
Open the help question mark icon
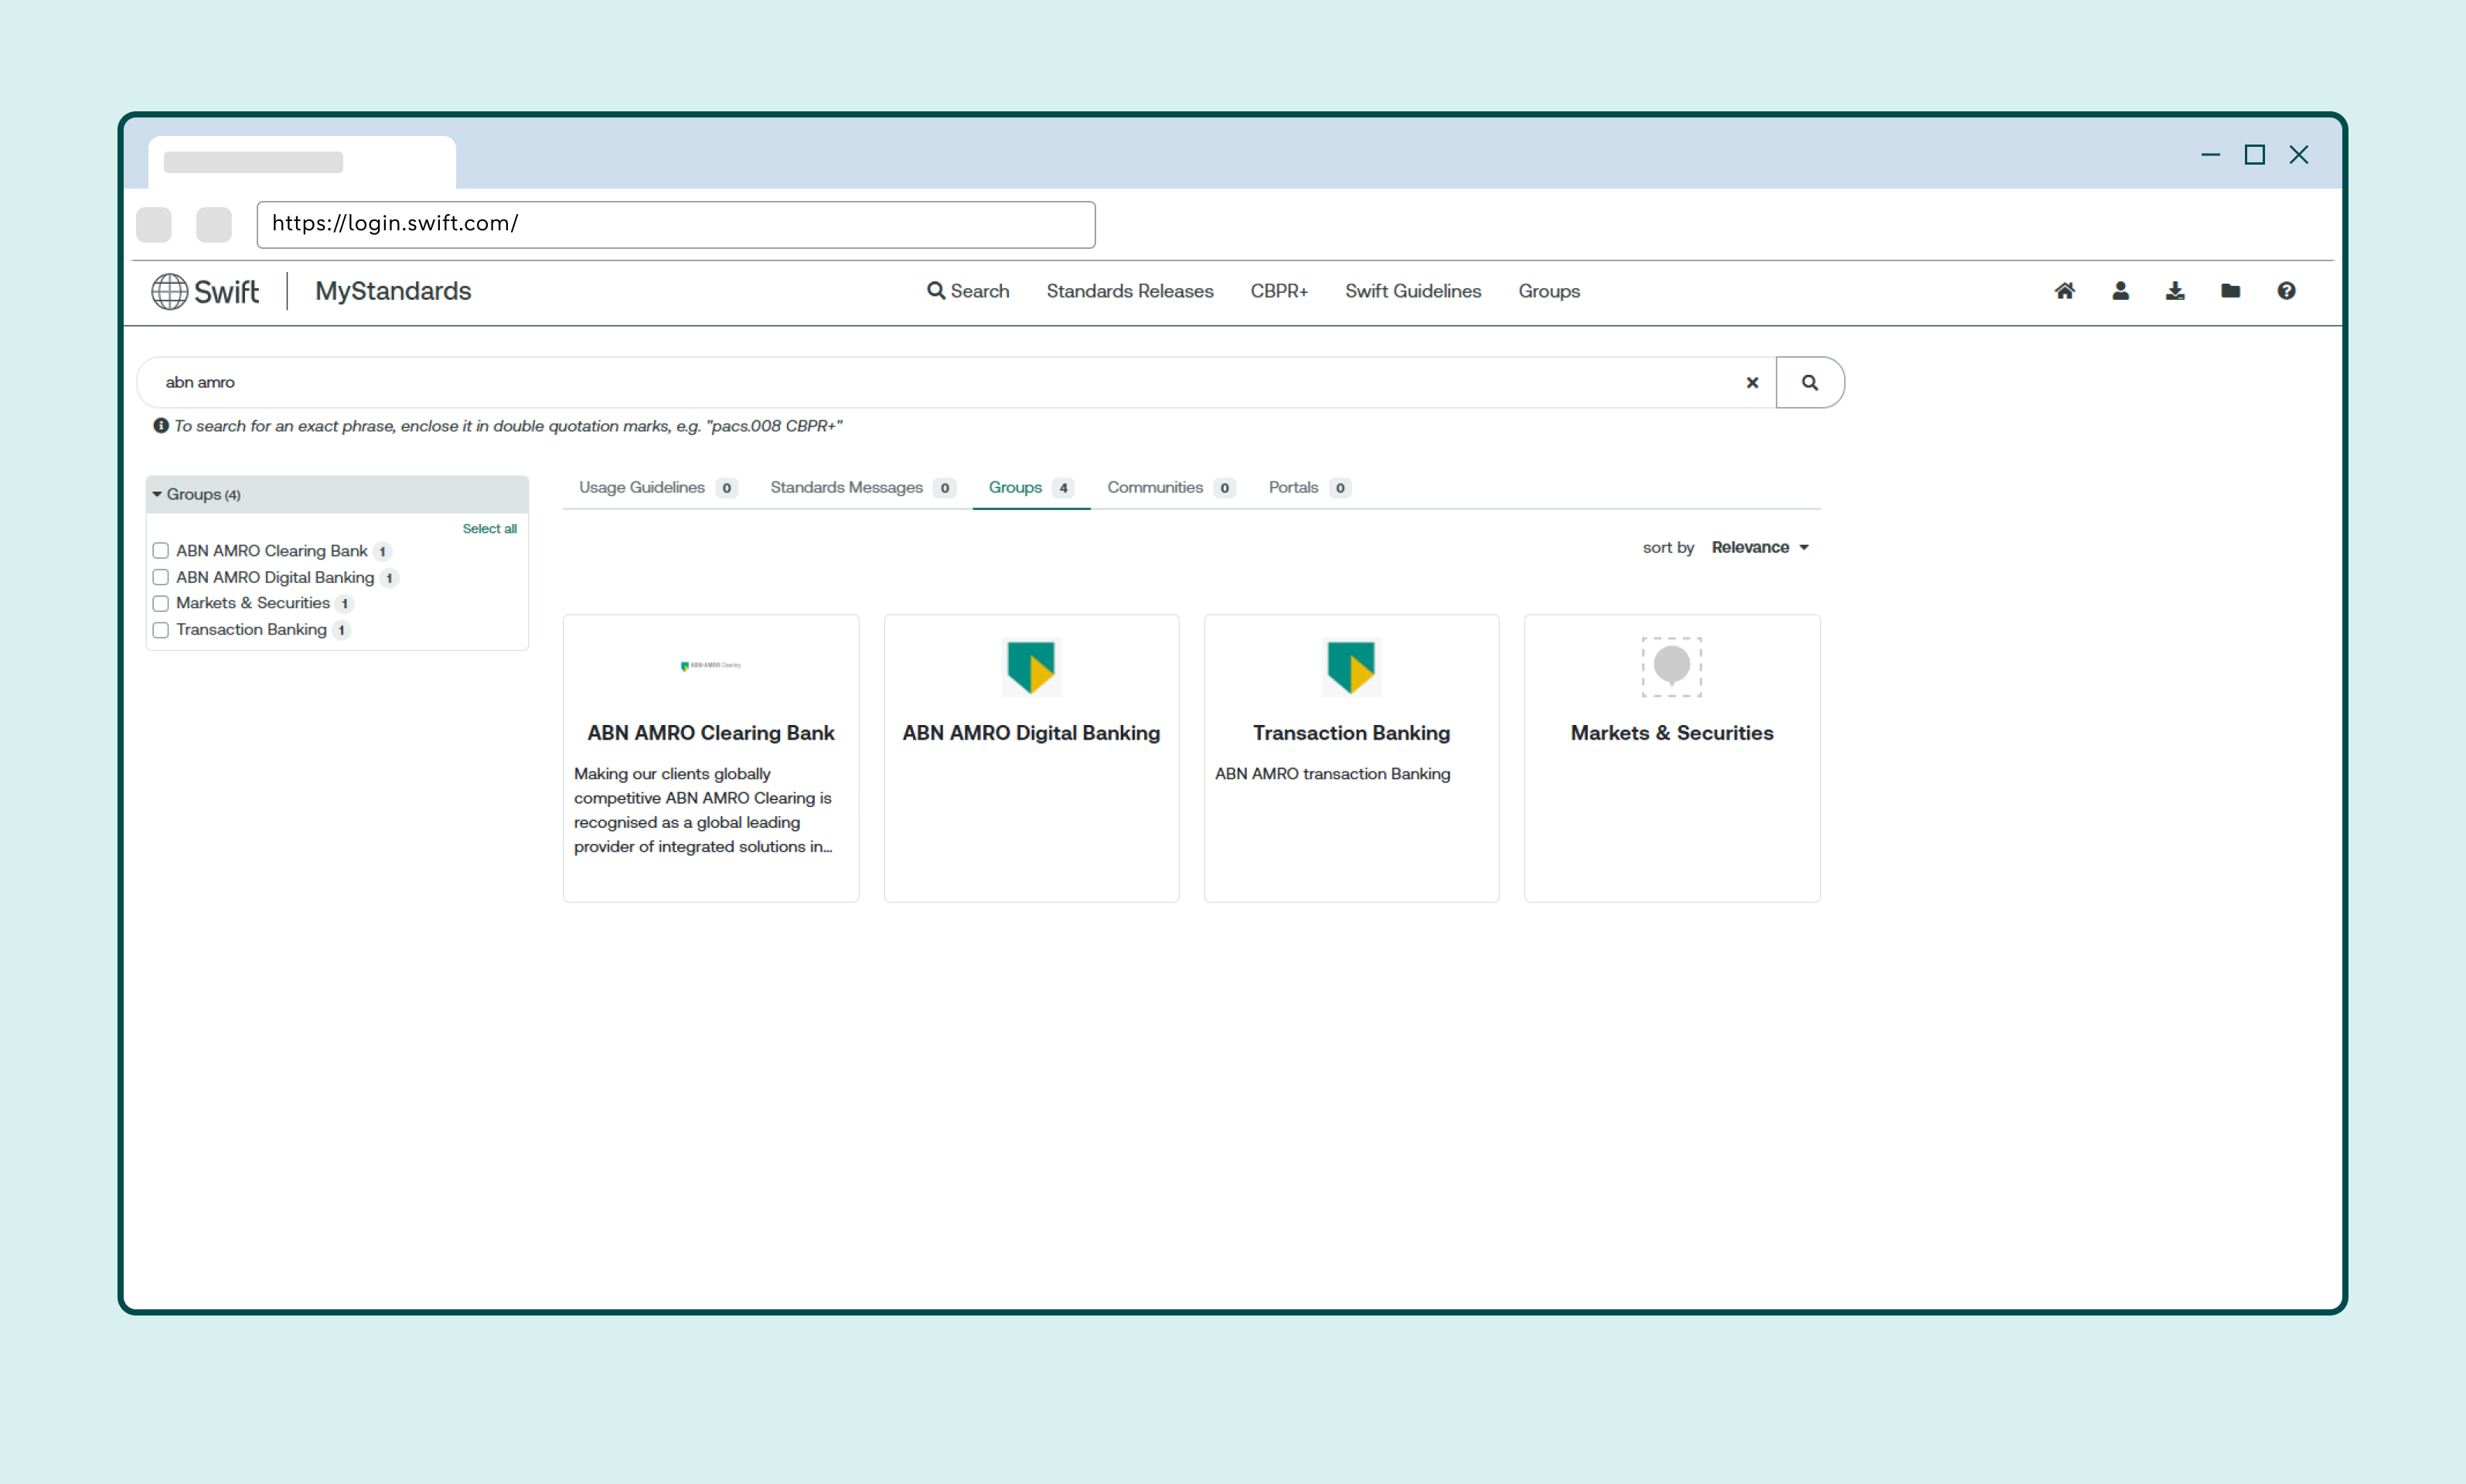(x=2286, y=291)
